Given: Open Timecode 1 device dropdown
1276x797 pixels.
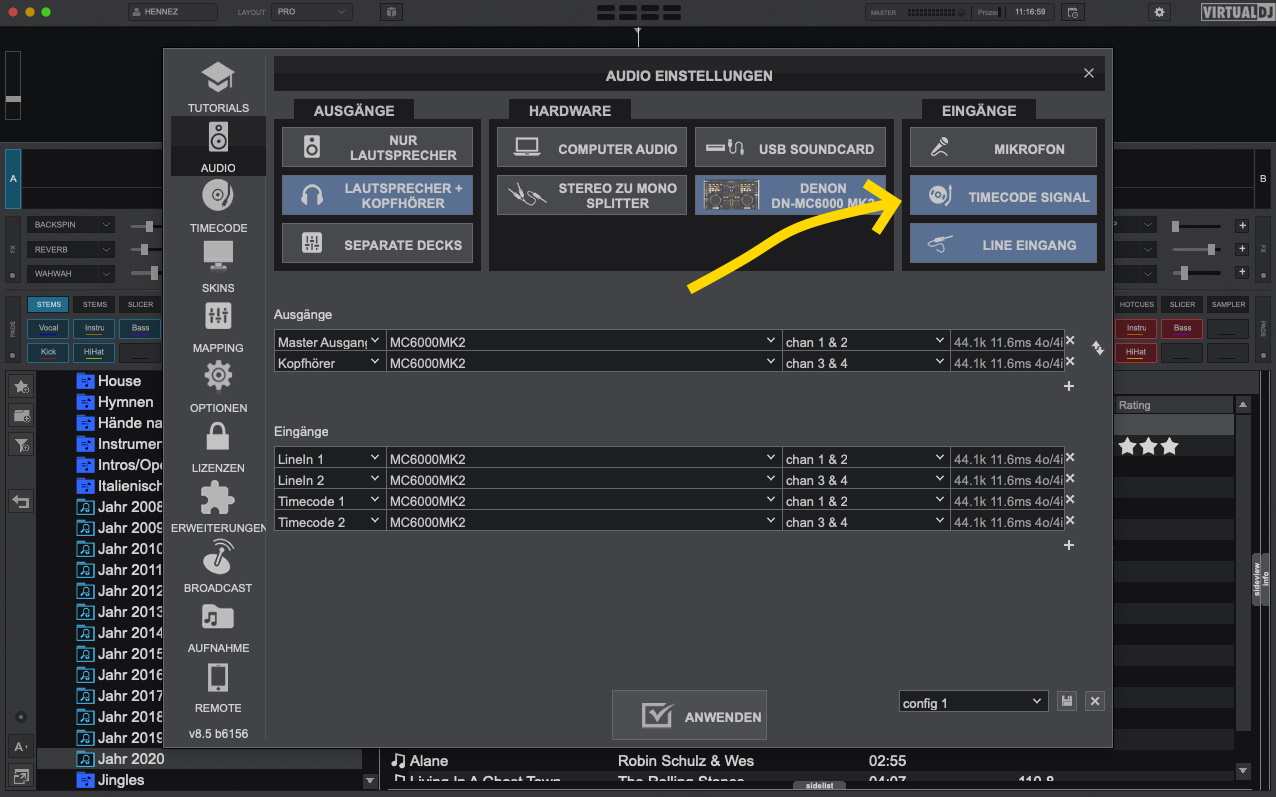Looking at the screenshot, I should (x=583, y=500).
